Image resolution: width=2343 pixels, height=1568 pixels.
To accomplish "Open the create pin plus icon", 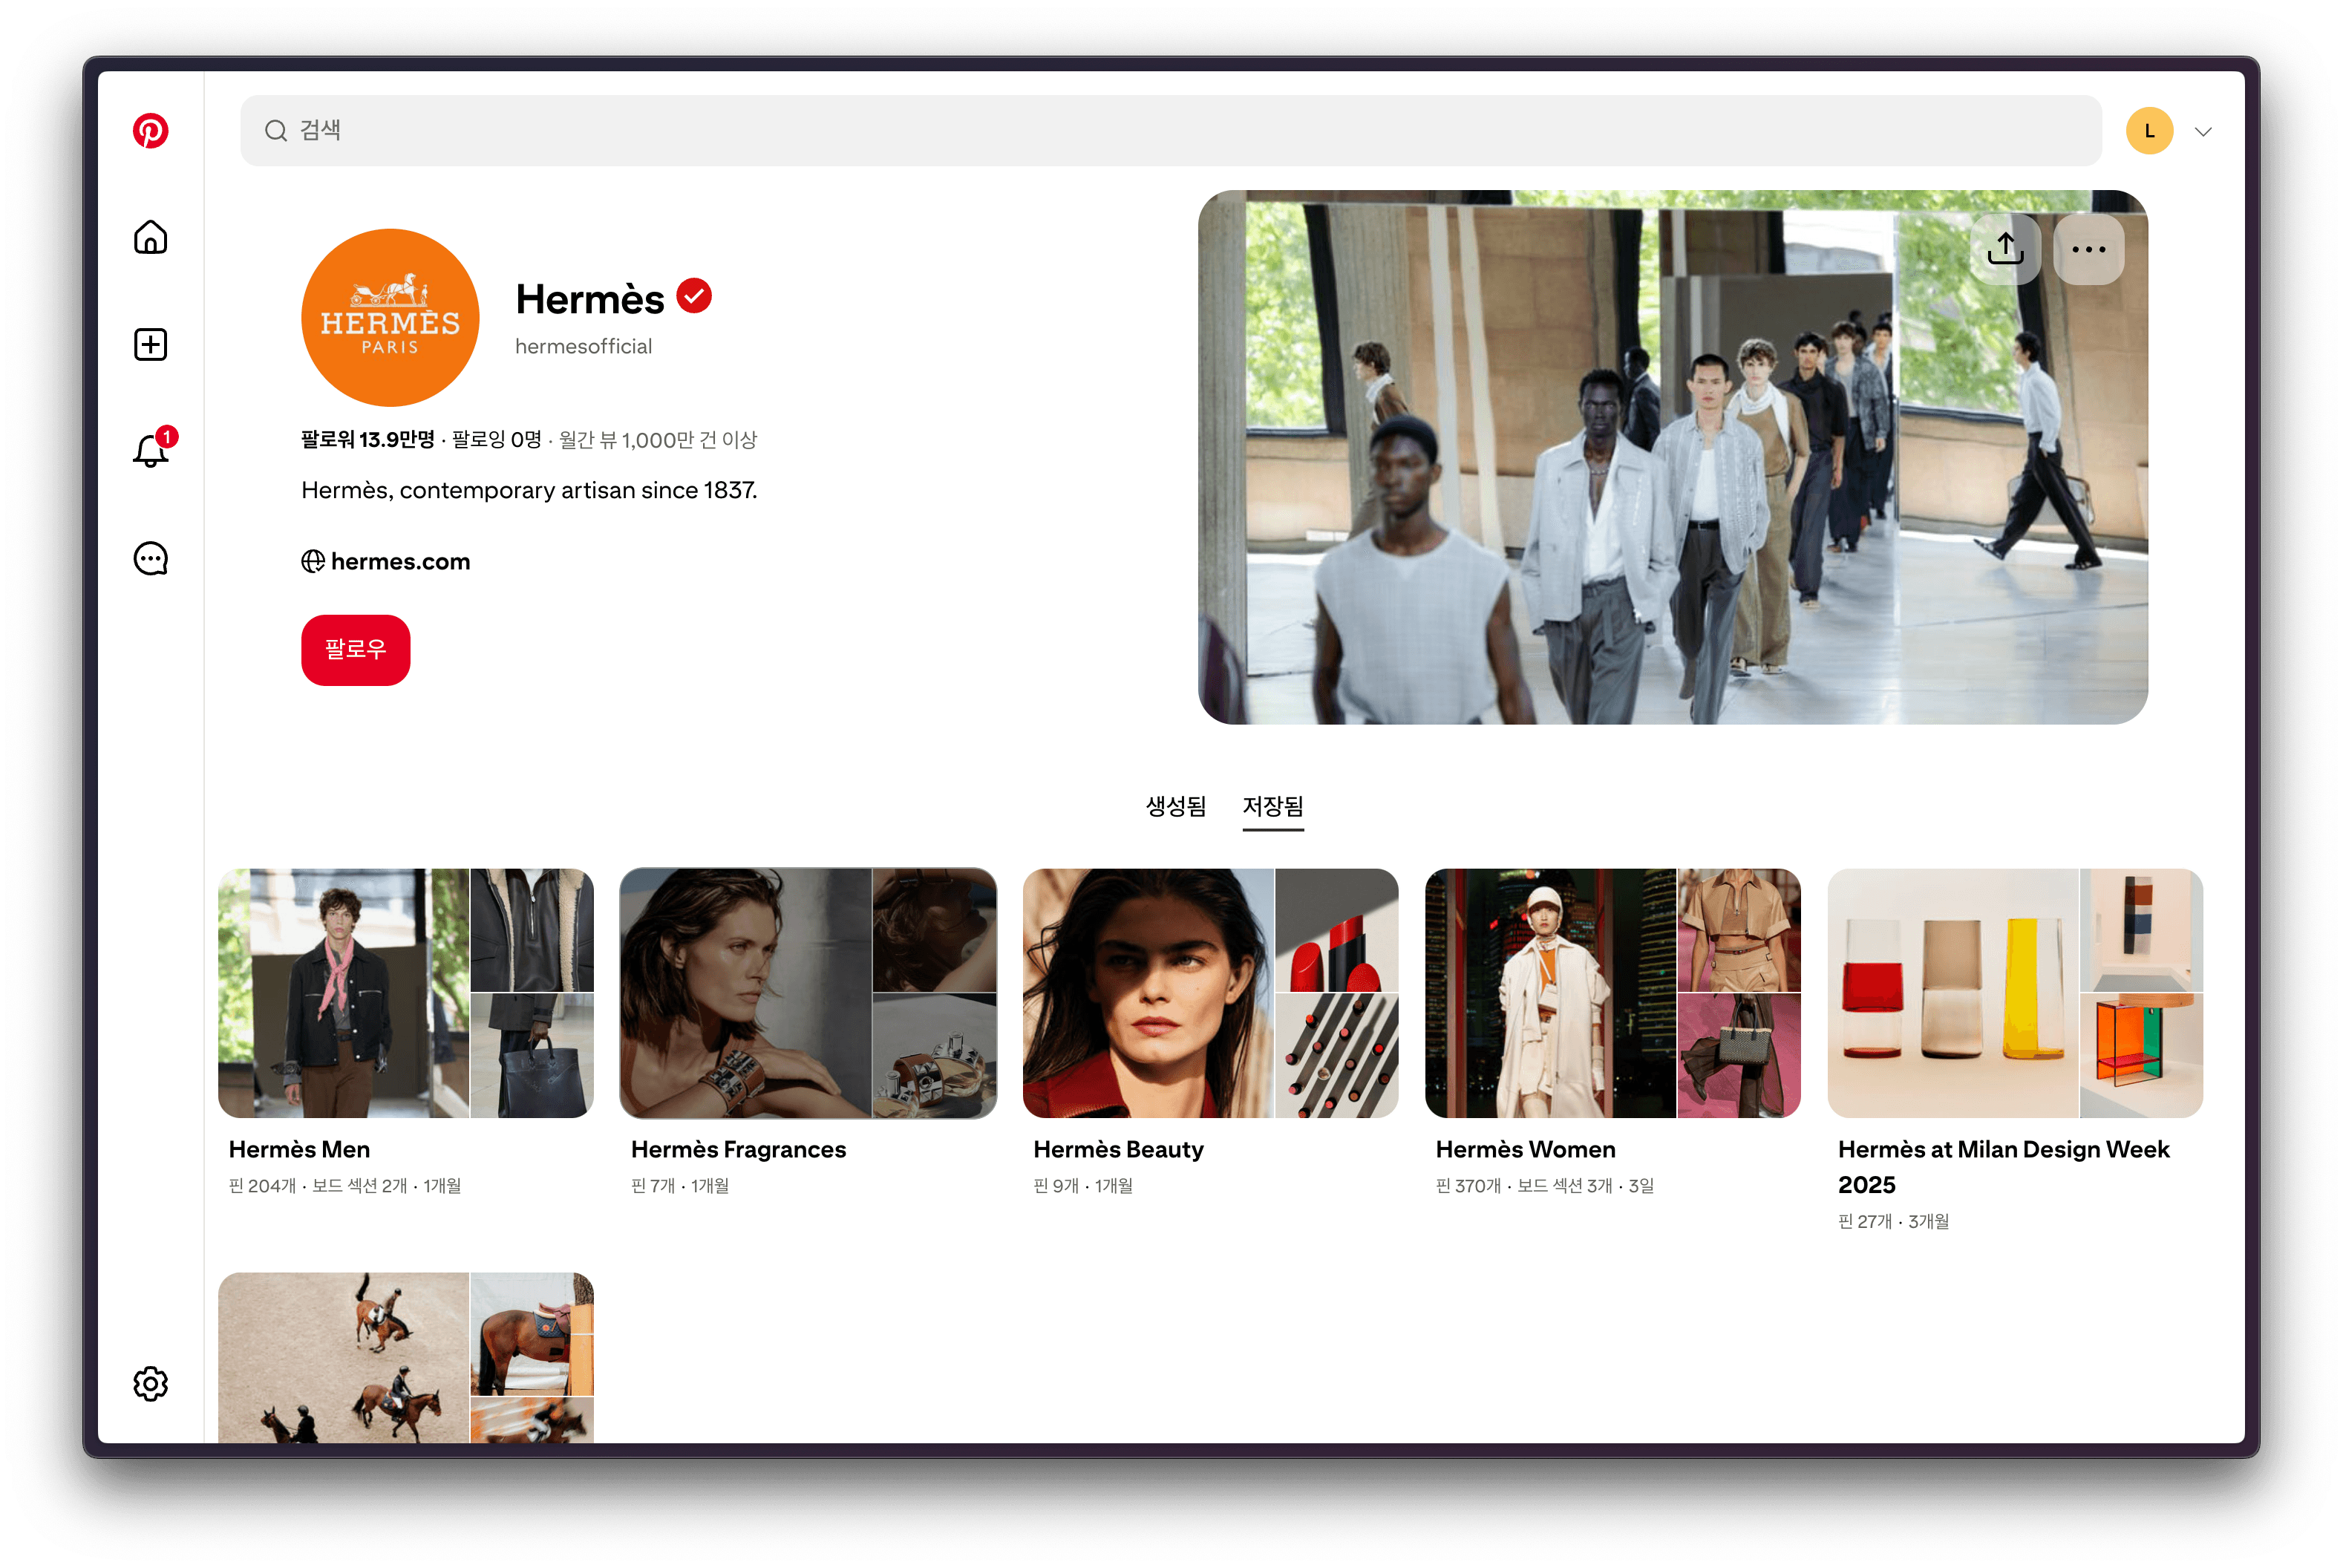I will [150, 344].
